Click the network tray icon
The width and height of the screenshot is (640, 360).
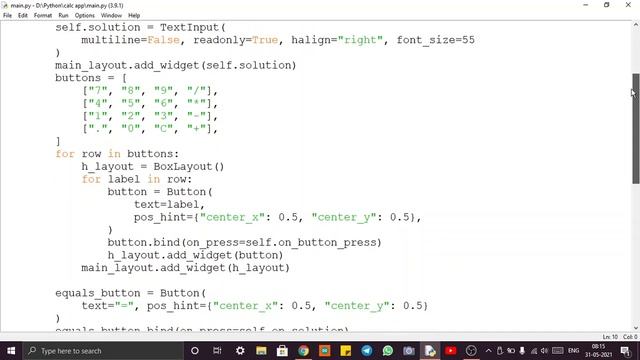(x=533, y=351)
